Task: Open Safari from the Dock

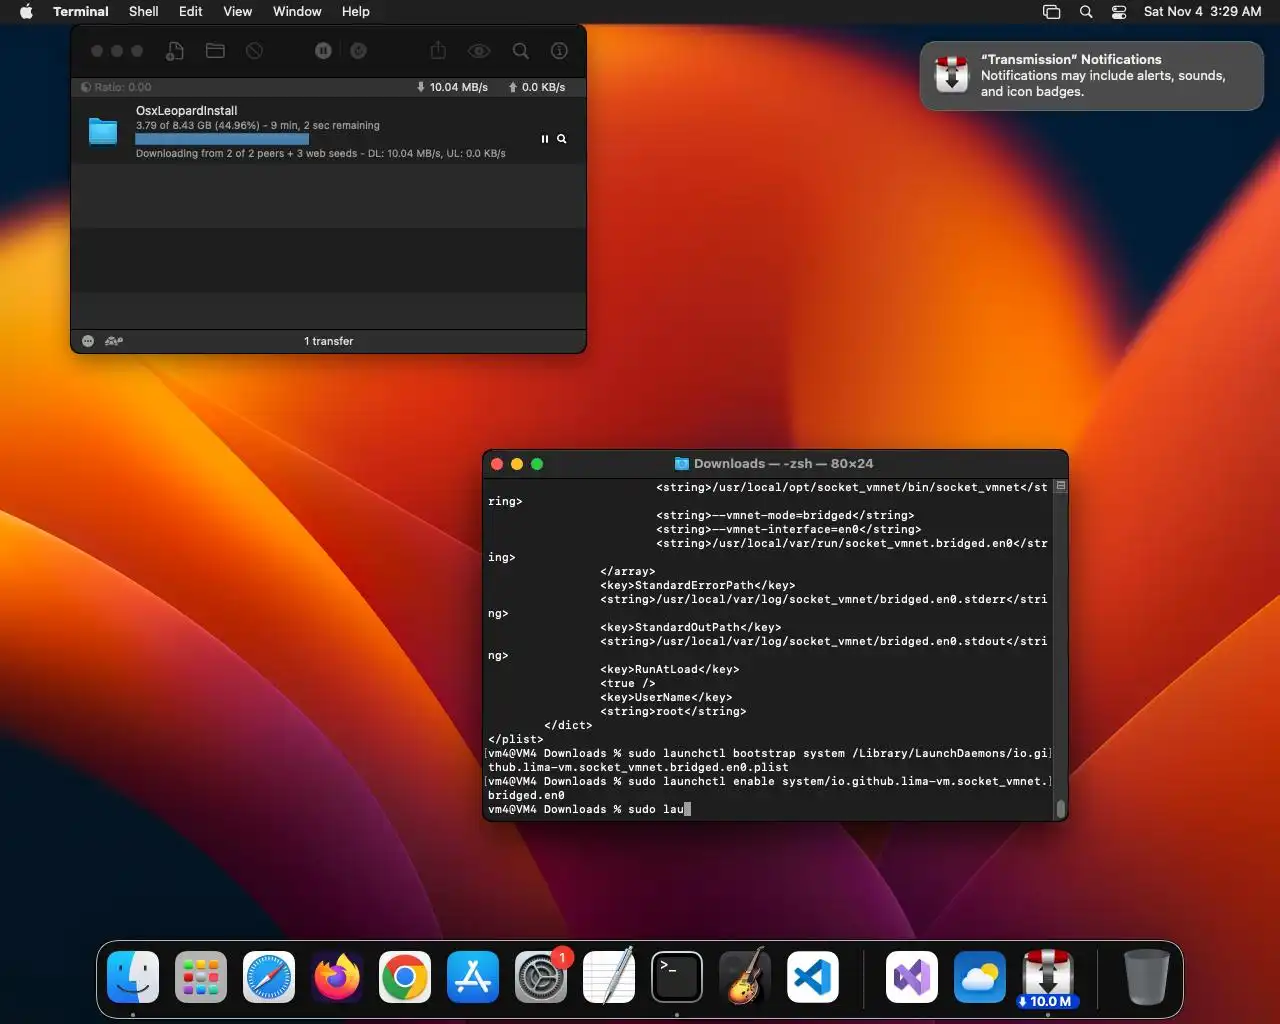Action: pos(269,977)
